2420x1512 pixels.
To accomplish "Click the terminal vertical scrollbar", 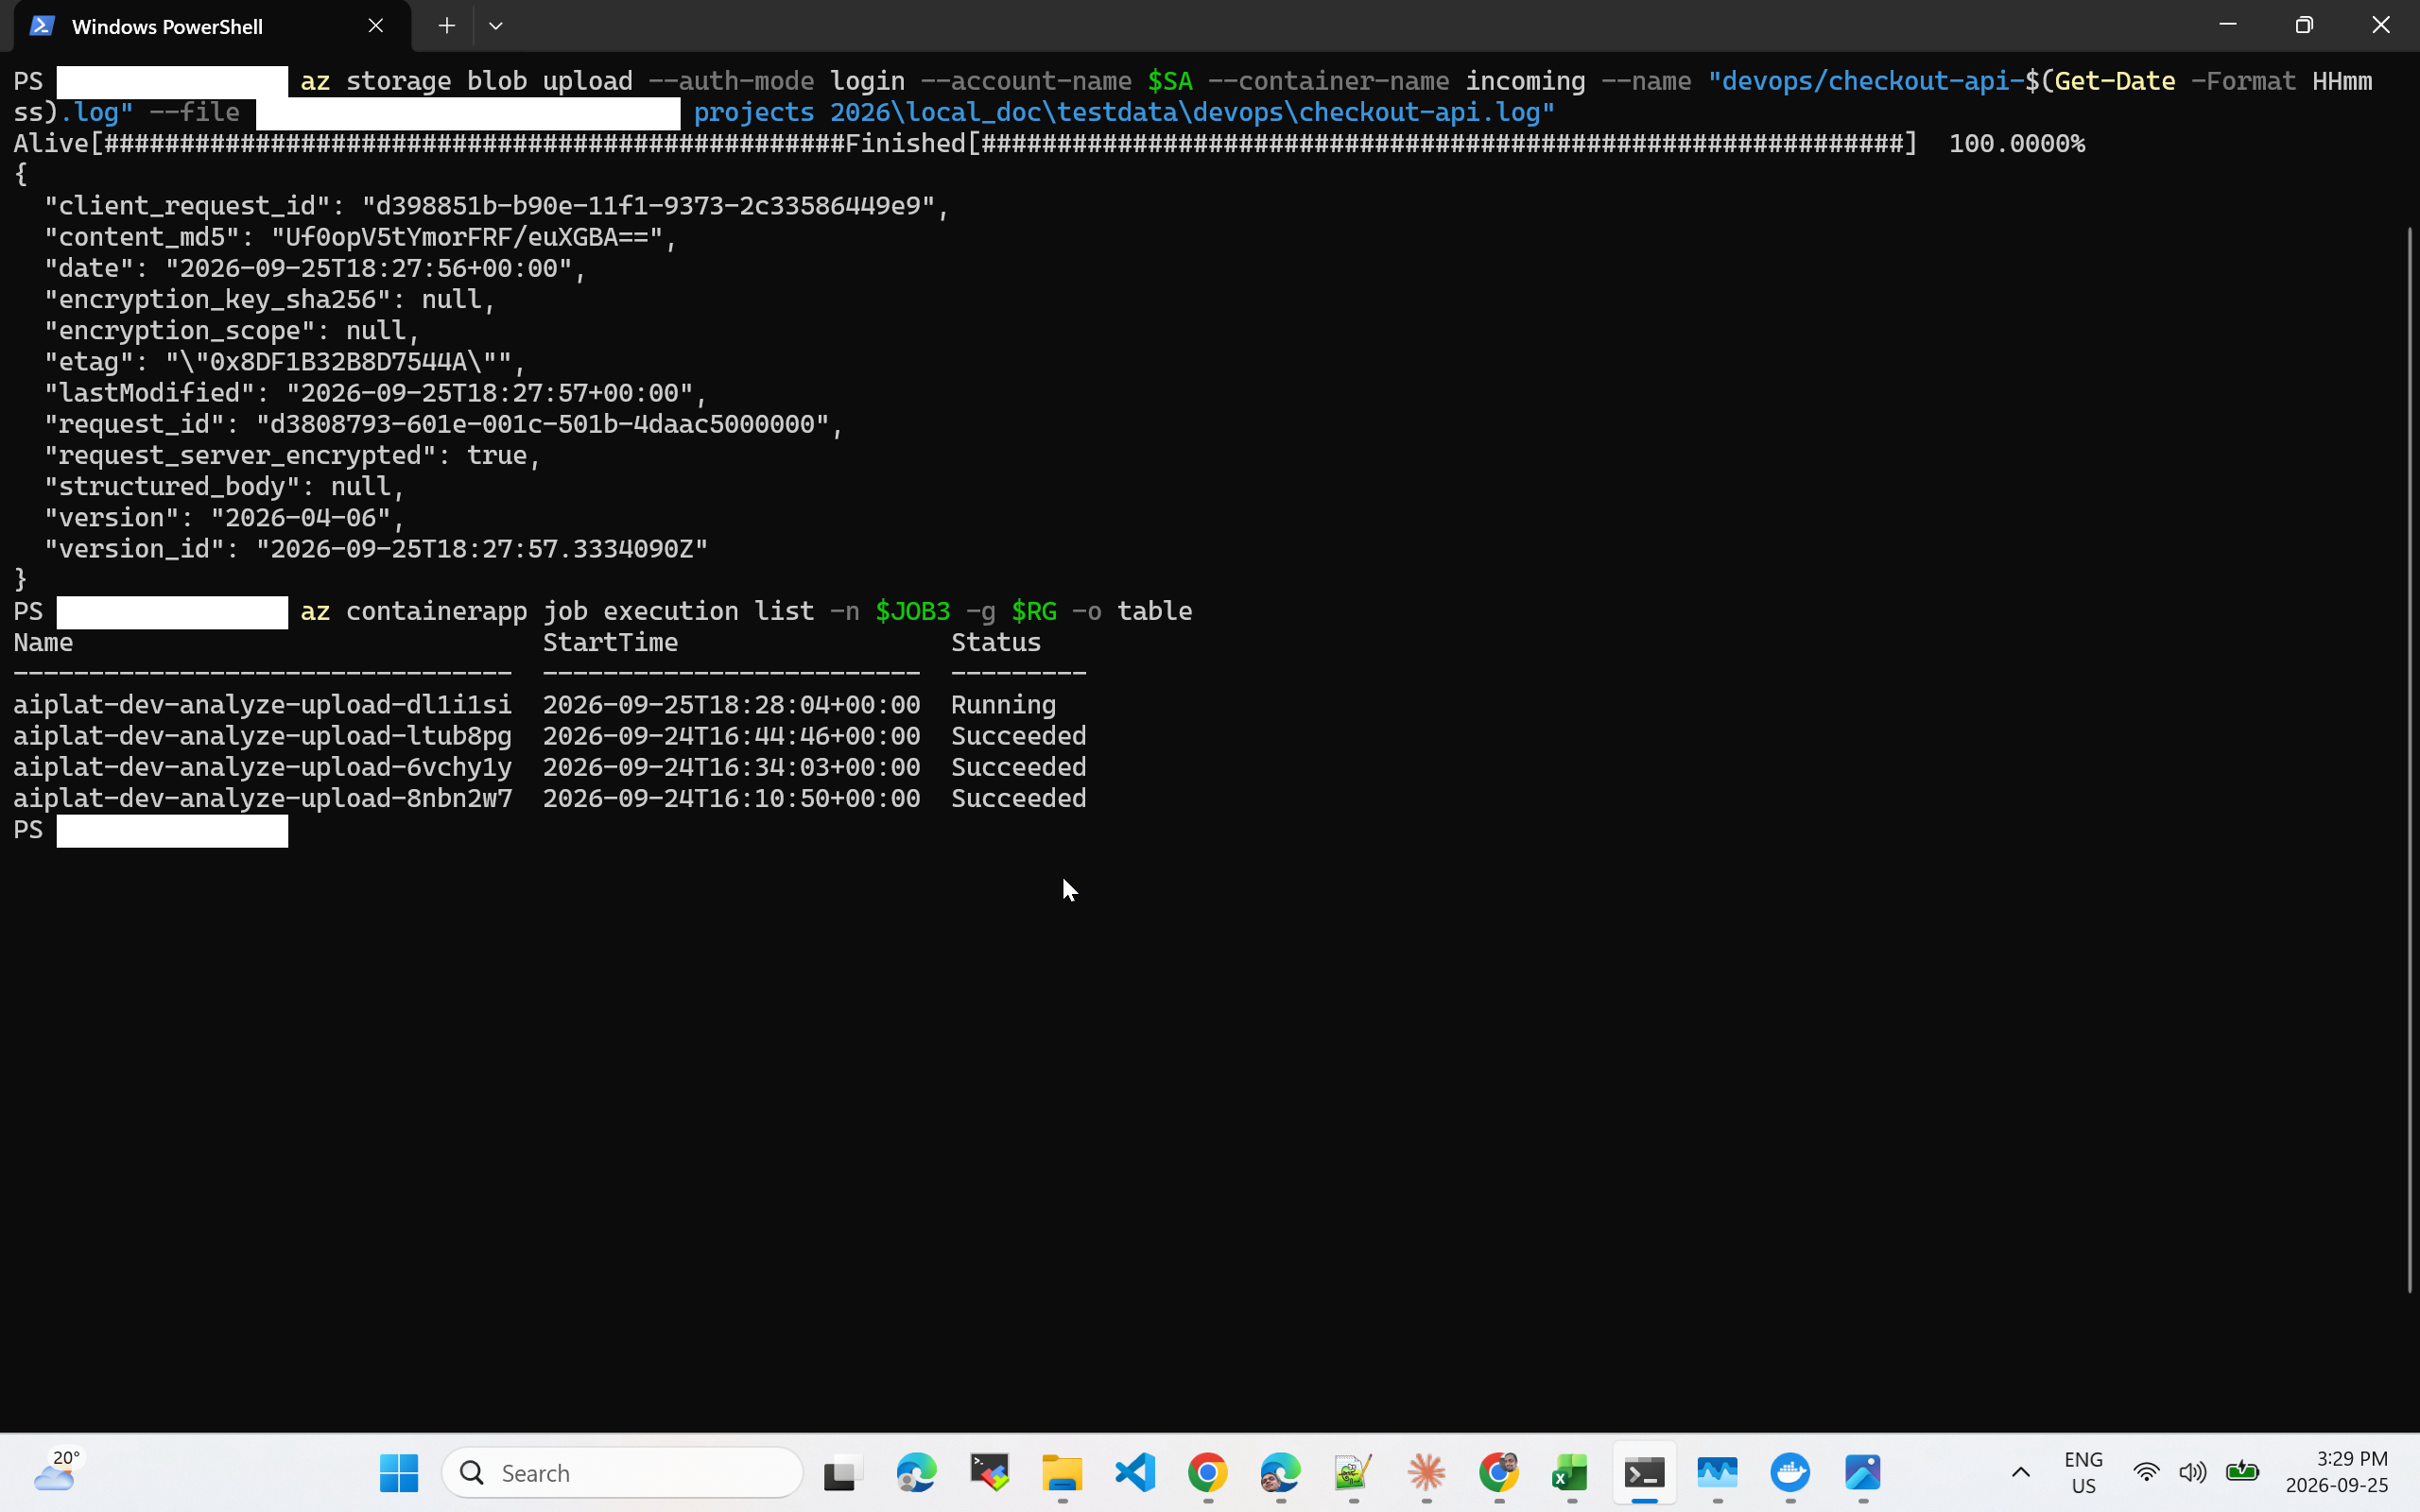I will [x=2410, y=760].
